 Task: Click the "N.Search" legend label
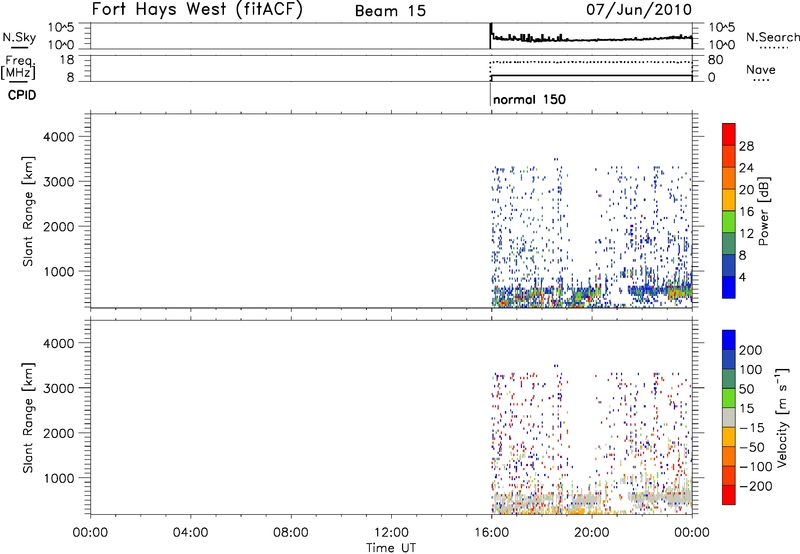click(x=772, y=37)
